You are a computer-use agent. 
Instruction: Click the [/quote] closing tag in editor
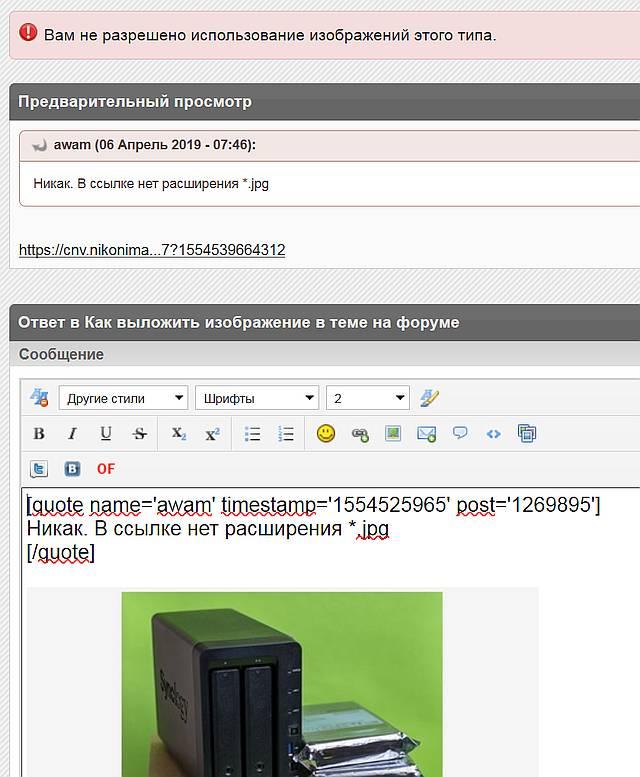[60, 552]
